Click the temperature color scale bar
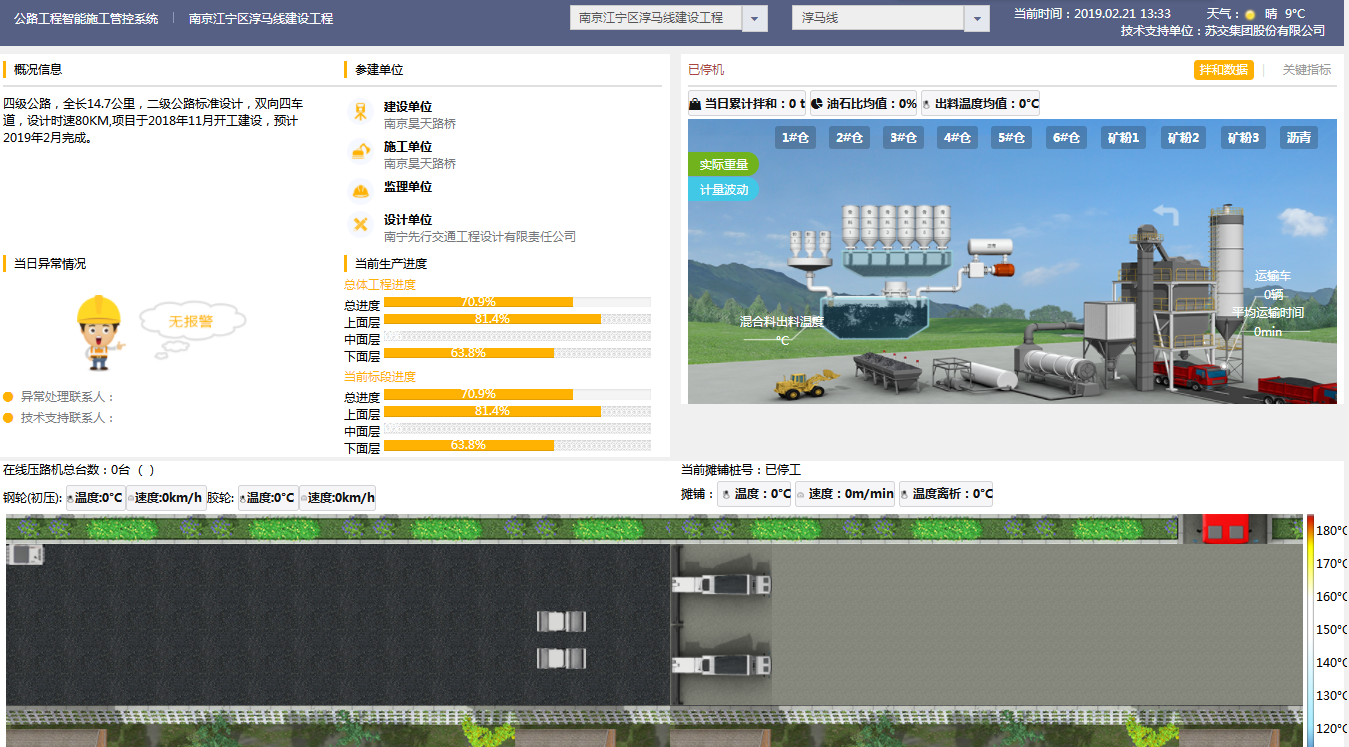1349x747 pixels. [1311, 630]
